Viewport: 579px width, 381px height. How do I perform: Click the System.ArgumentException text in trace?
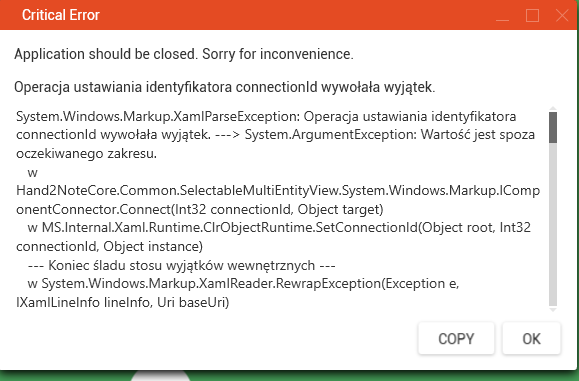330,134
